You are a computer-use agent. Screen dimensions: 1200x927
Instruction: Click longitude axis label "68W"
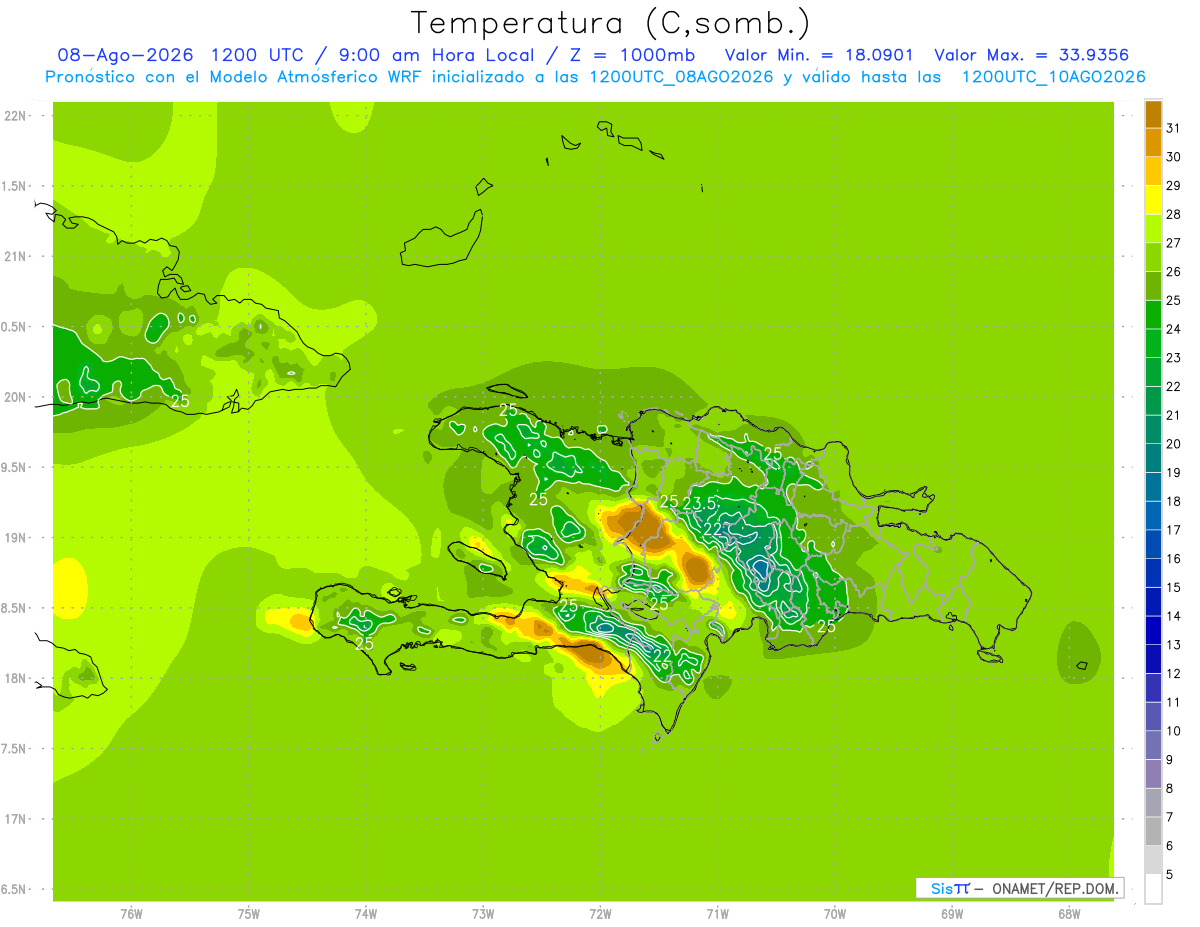point(1069,914)
